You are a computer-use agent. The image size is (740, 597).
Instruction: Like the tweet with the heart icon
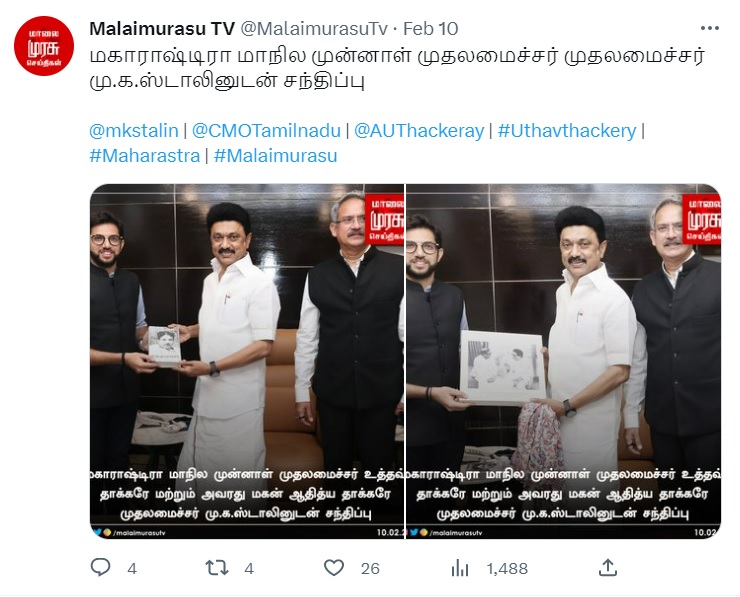point(334,567)
